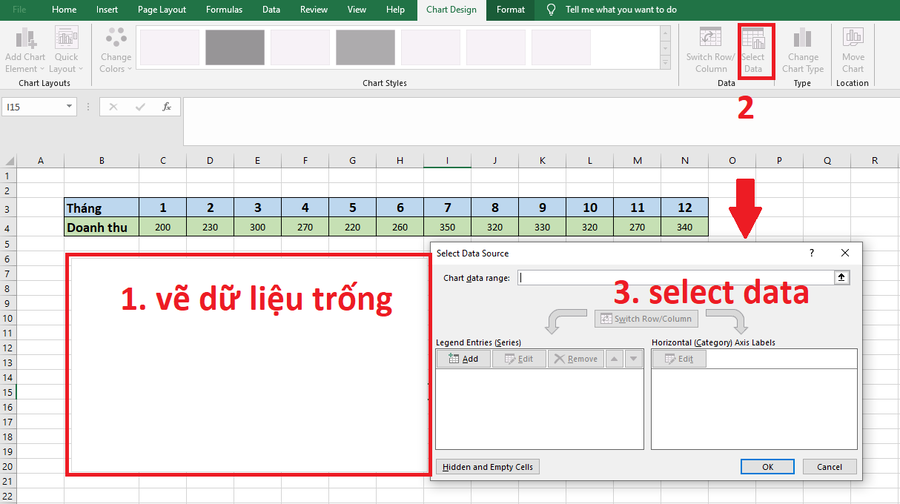900x504 pixels.
Task: Click the Insert Function fx icon
Action: click(166, 107)
